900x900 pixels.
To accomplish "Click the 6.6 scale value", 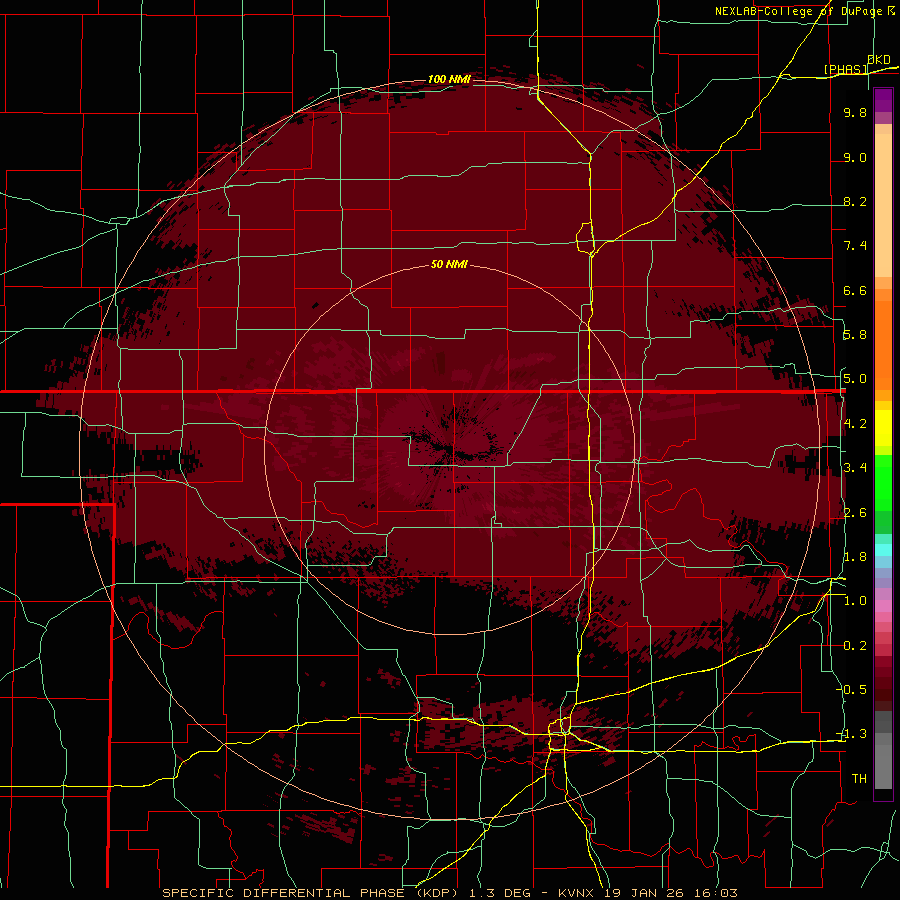I will pos(855,290).
